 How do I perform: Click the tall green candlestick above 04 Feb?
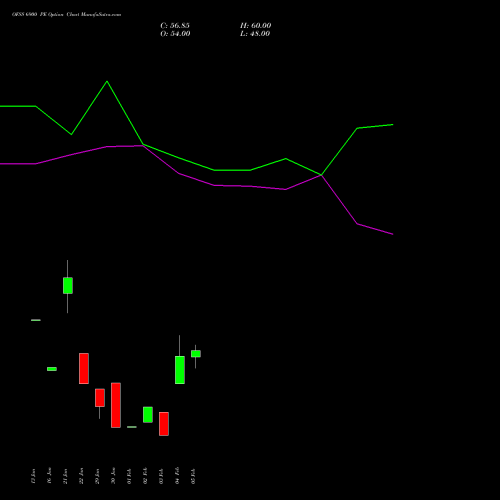[180, 370]
